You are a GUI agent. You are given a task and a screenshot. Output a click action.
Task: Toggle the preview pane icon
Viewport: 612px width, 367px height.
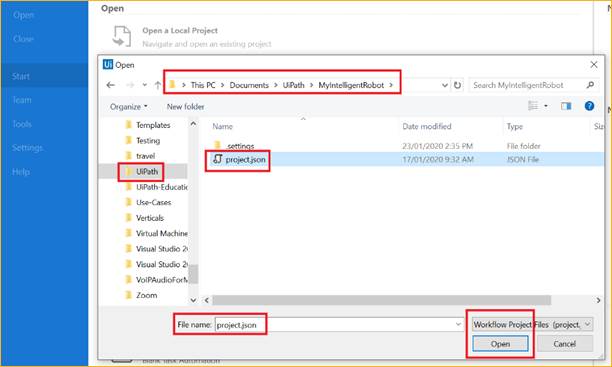point(566,106)
